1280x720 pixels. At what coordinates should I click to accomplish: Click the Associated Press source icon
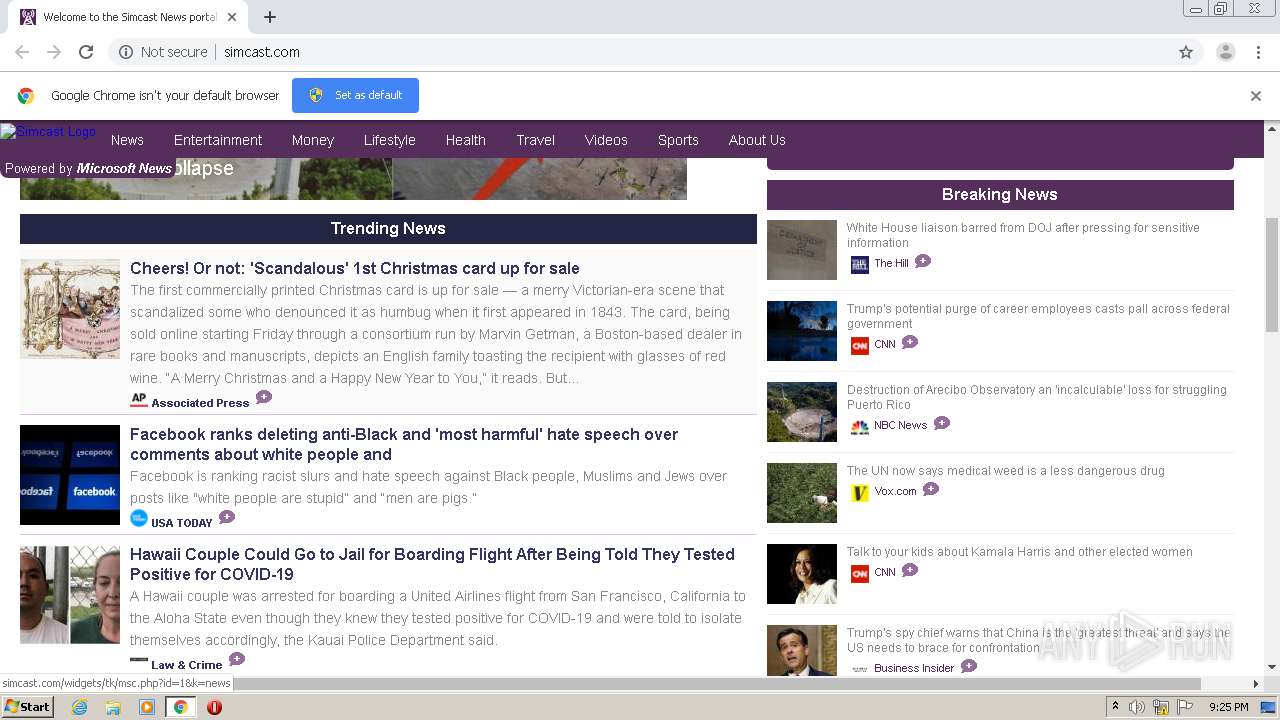pyautogui.click(x=139, y=400)
